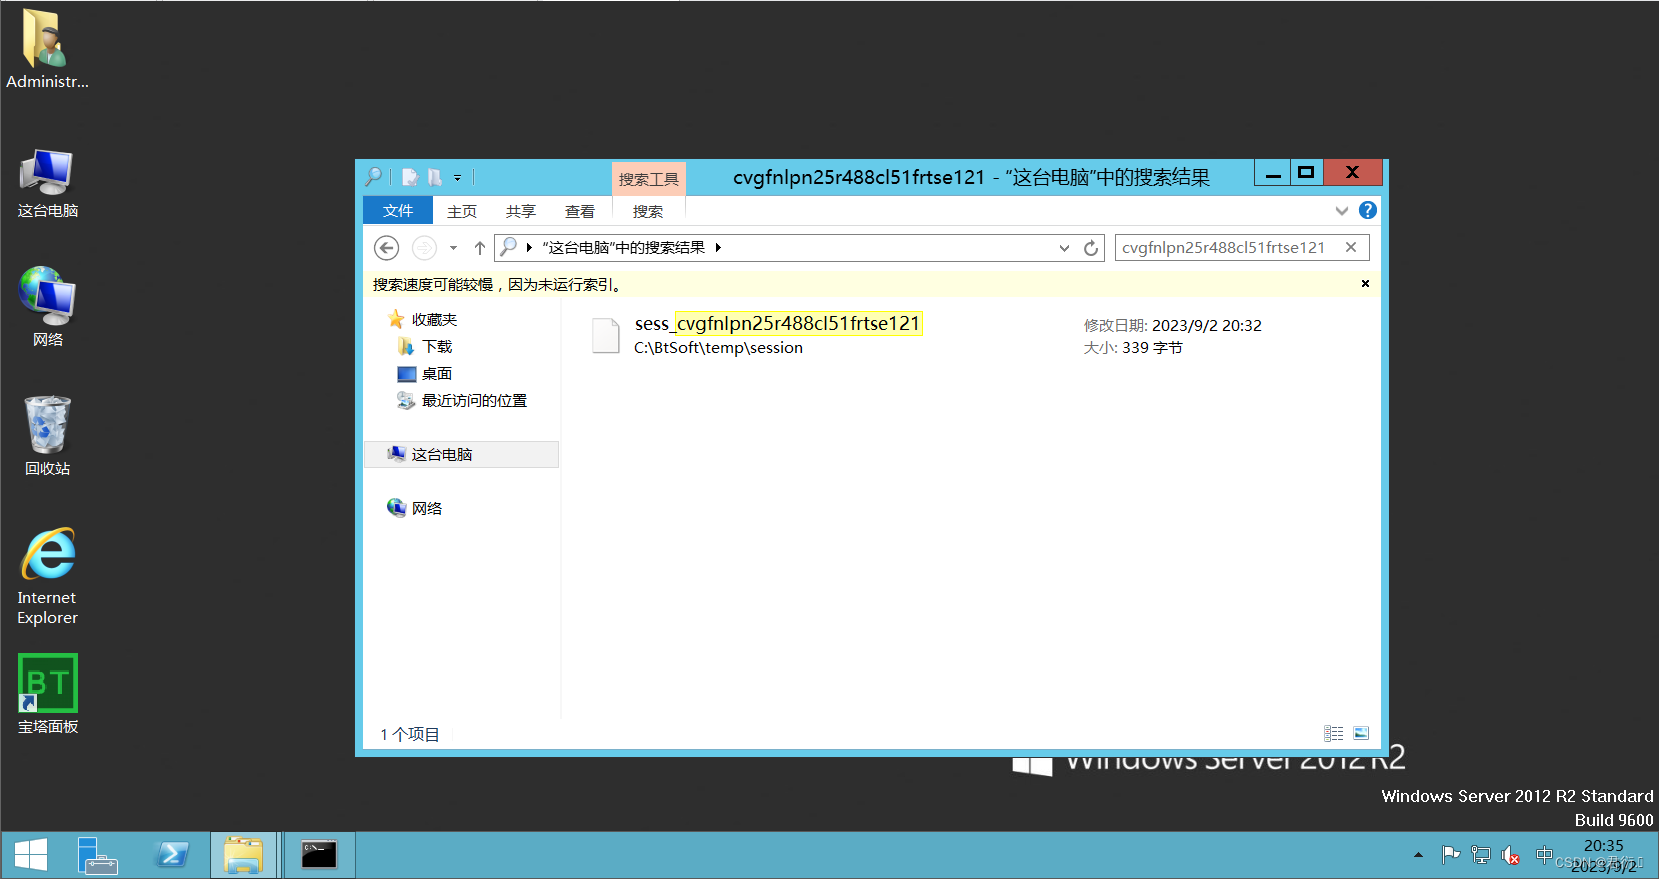
Task: Click File Explorer taskbar button
Action: (x=243, y=855)
